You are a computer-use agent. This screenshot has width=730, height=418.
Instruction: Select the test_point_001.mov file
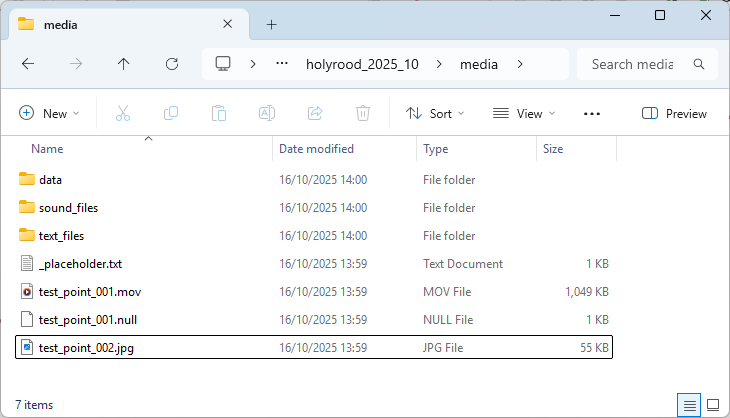pos(314,292)
